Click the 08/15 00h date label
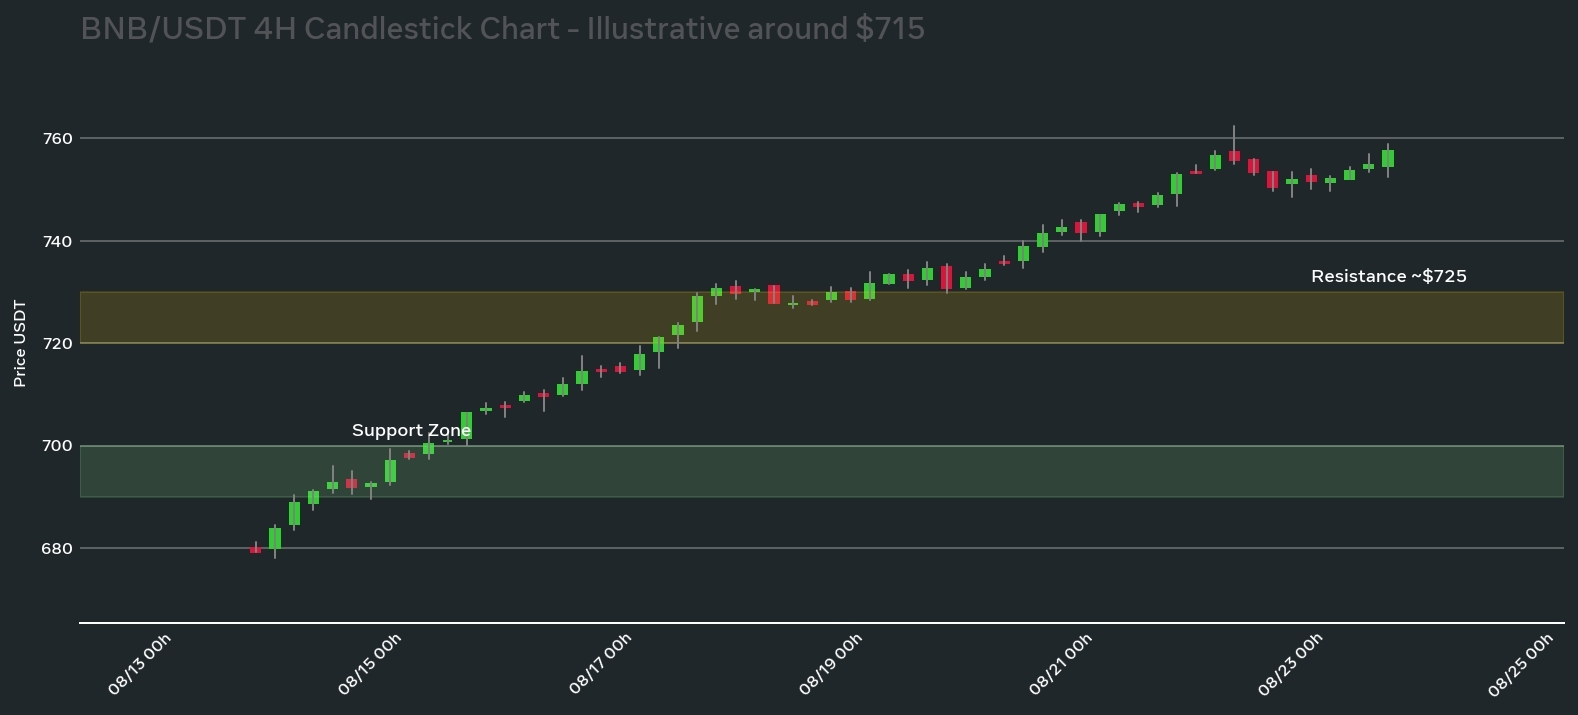This screenshot has width=1578, height=715. tap(369, 664)
